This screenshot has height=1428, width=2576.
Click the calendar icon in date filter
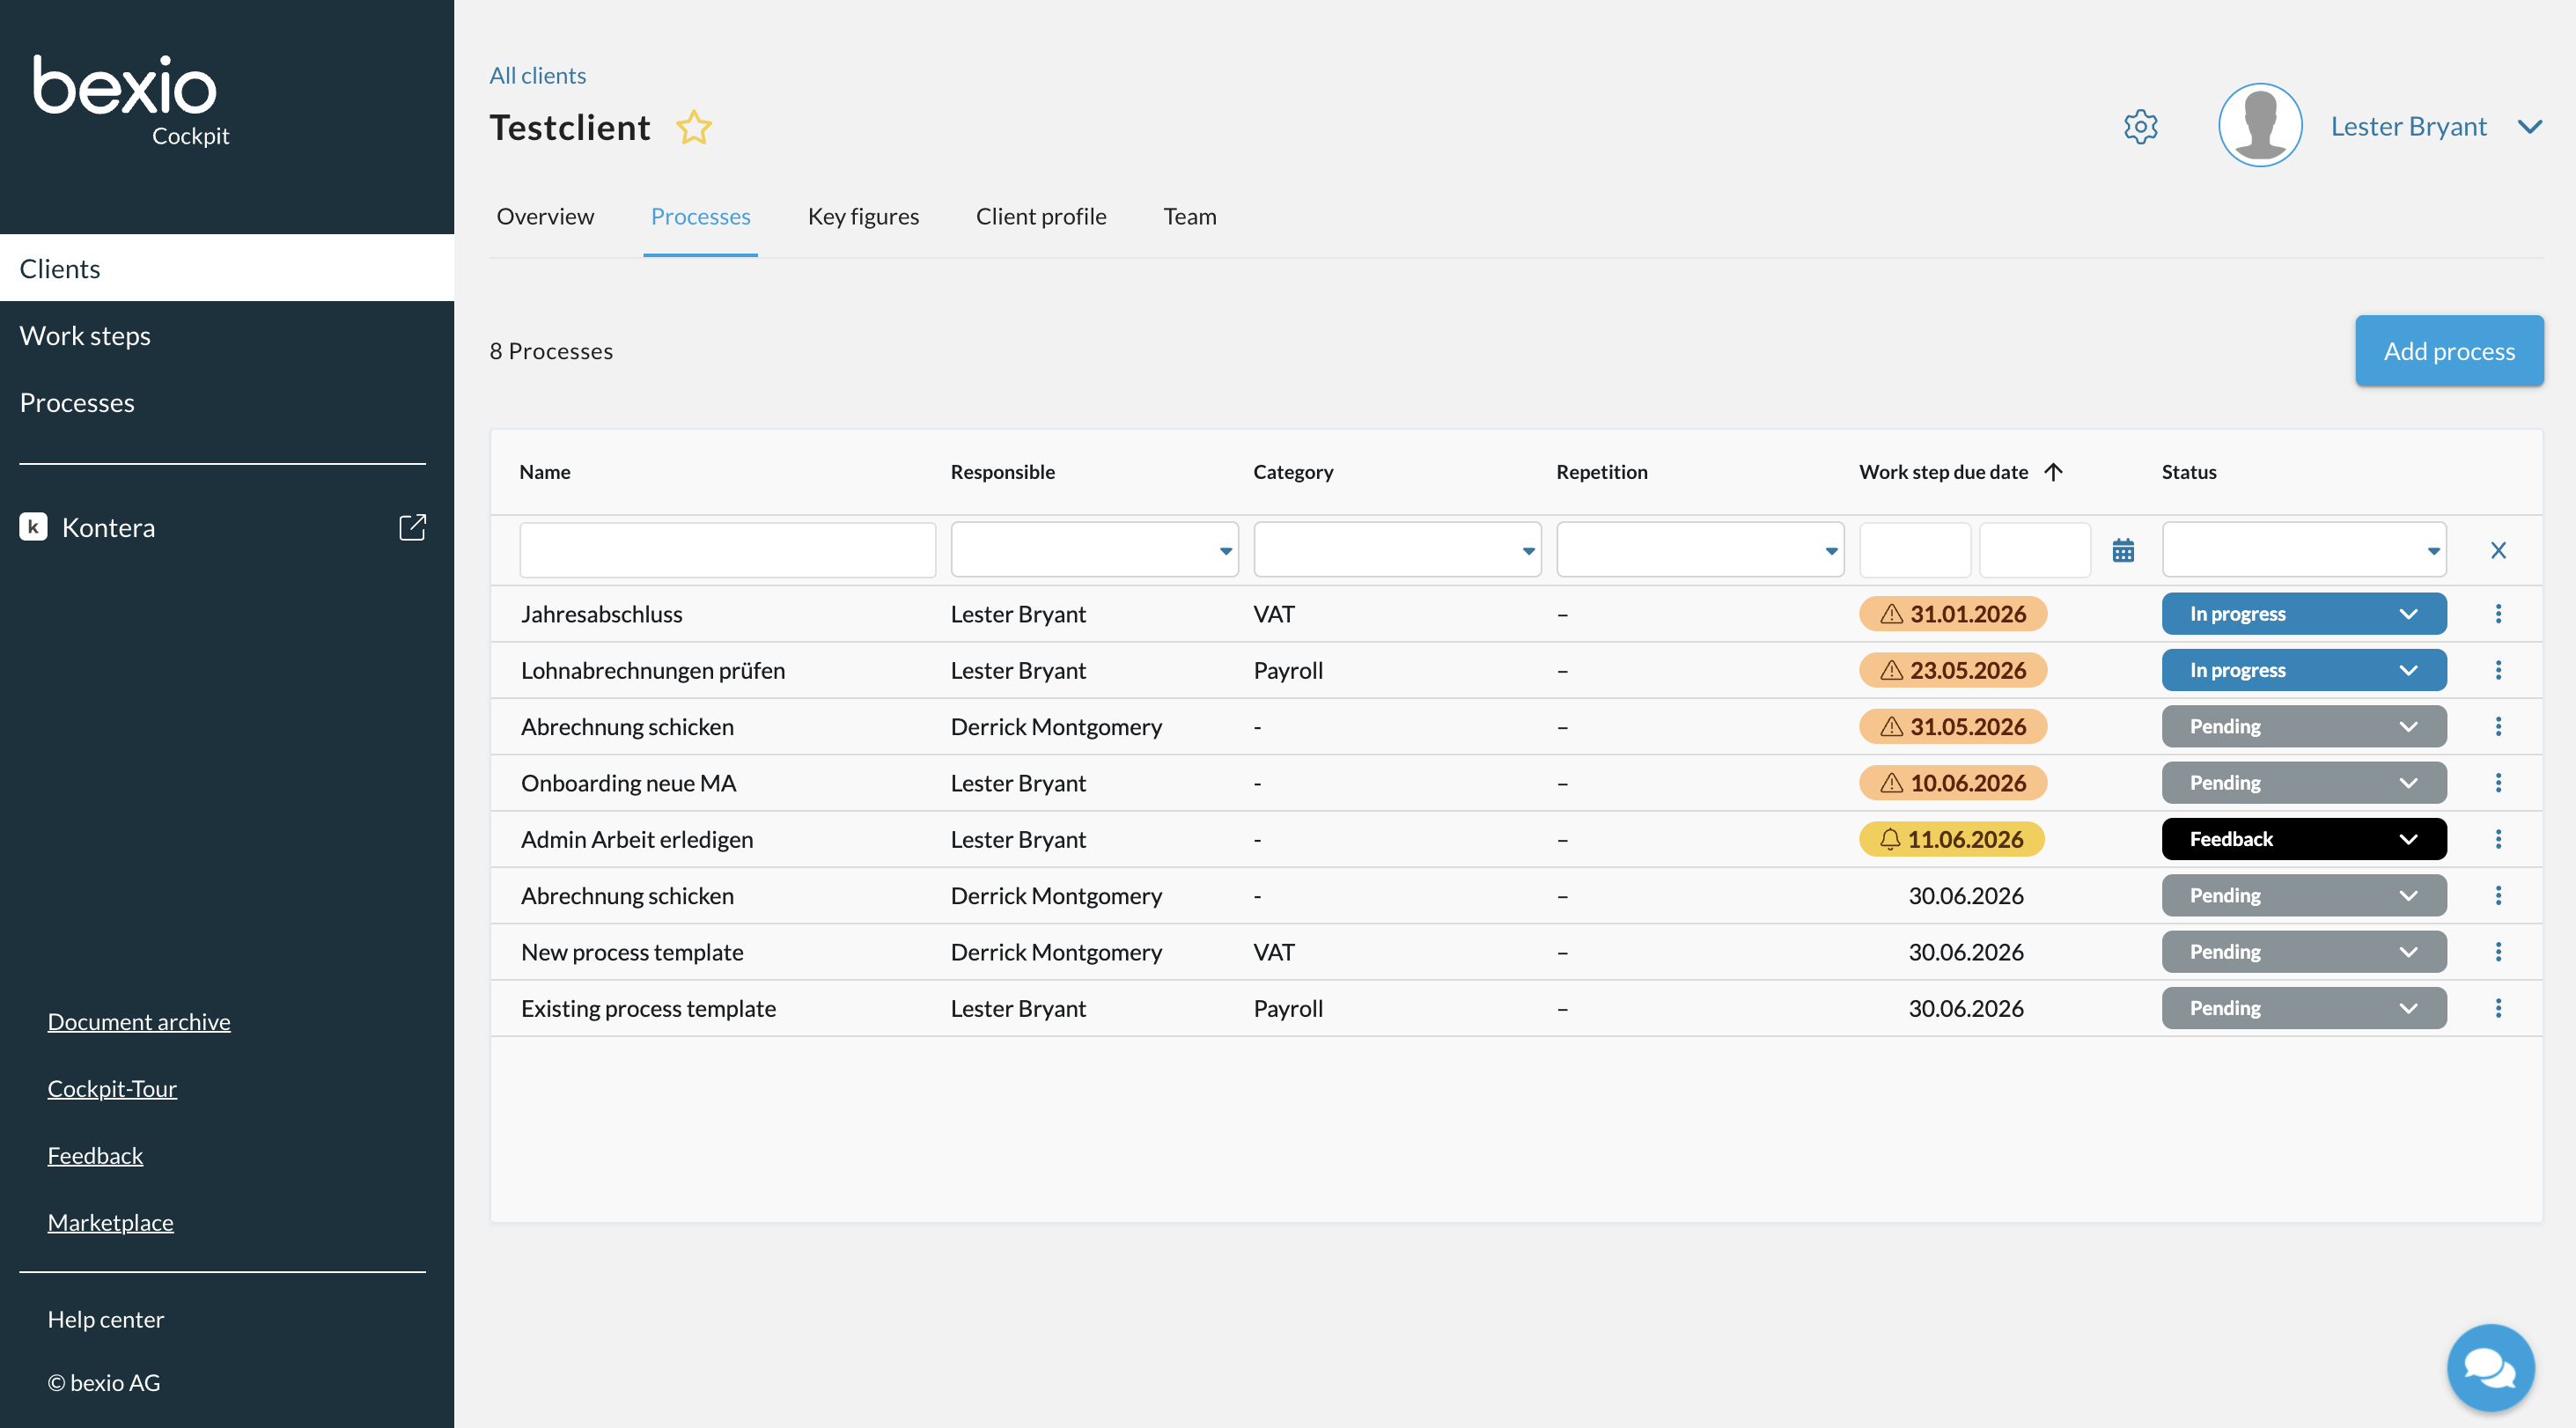click(x=2123, y=550)
